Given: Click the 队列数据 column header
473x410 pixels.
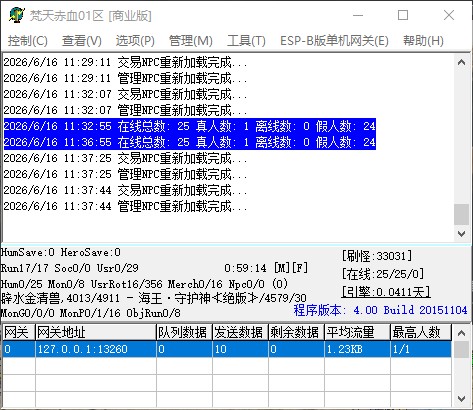Looking at the screenshot, I should pyautogui.click(x=184, y=333).
